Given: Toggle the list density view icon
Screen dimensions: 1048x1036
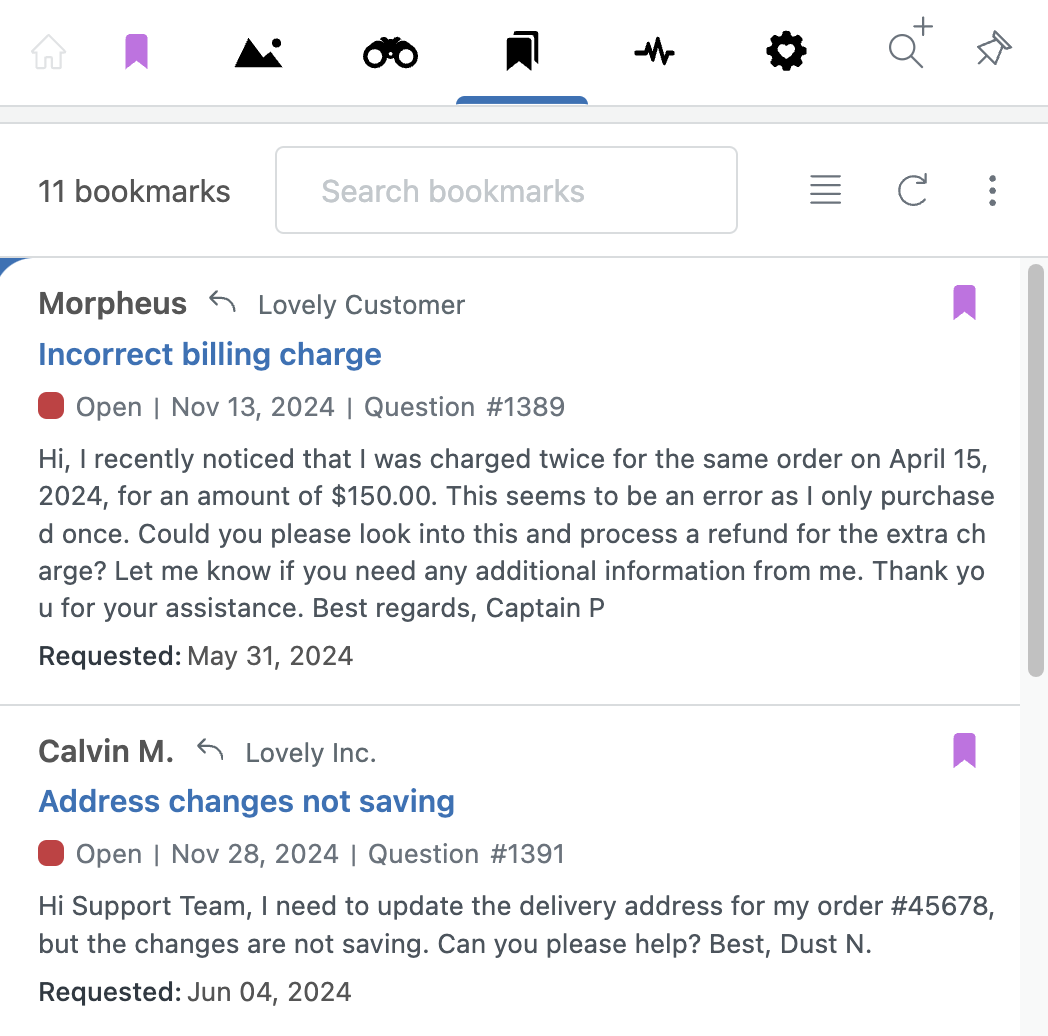Looking at the screenshot, I should [825, 190].
